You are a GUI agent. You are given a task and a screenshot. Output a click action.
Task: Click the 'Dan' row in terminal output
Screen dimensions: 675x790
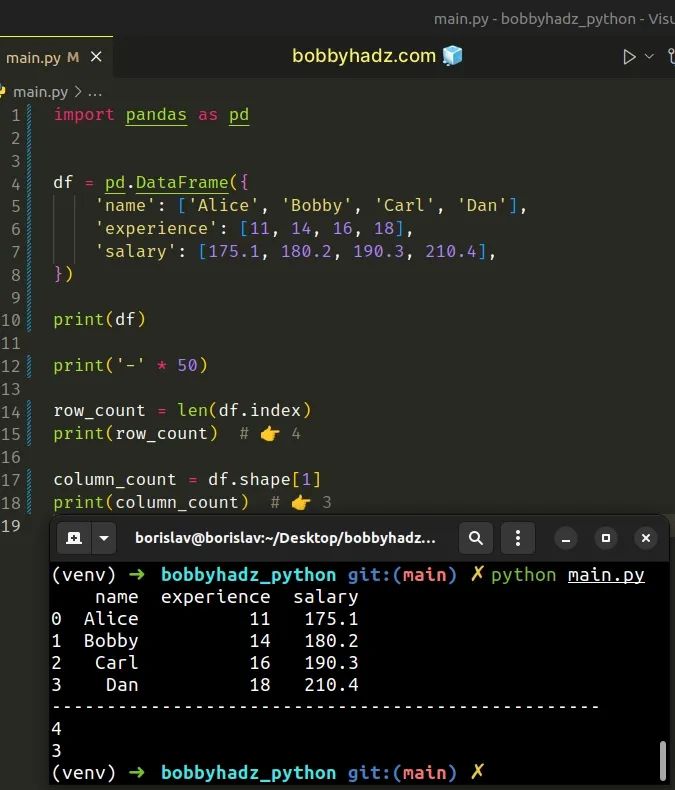coord(205,685)
